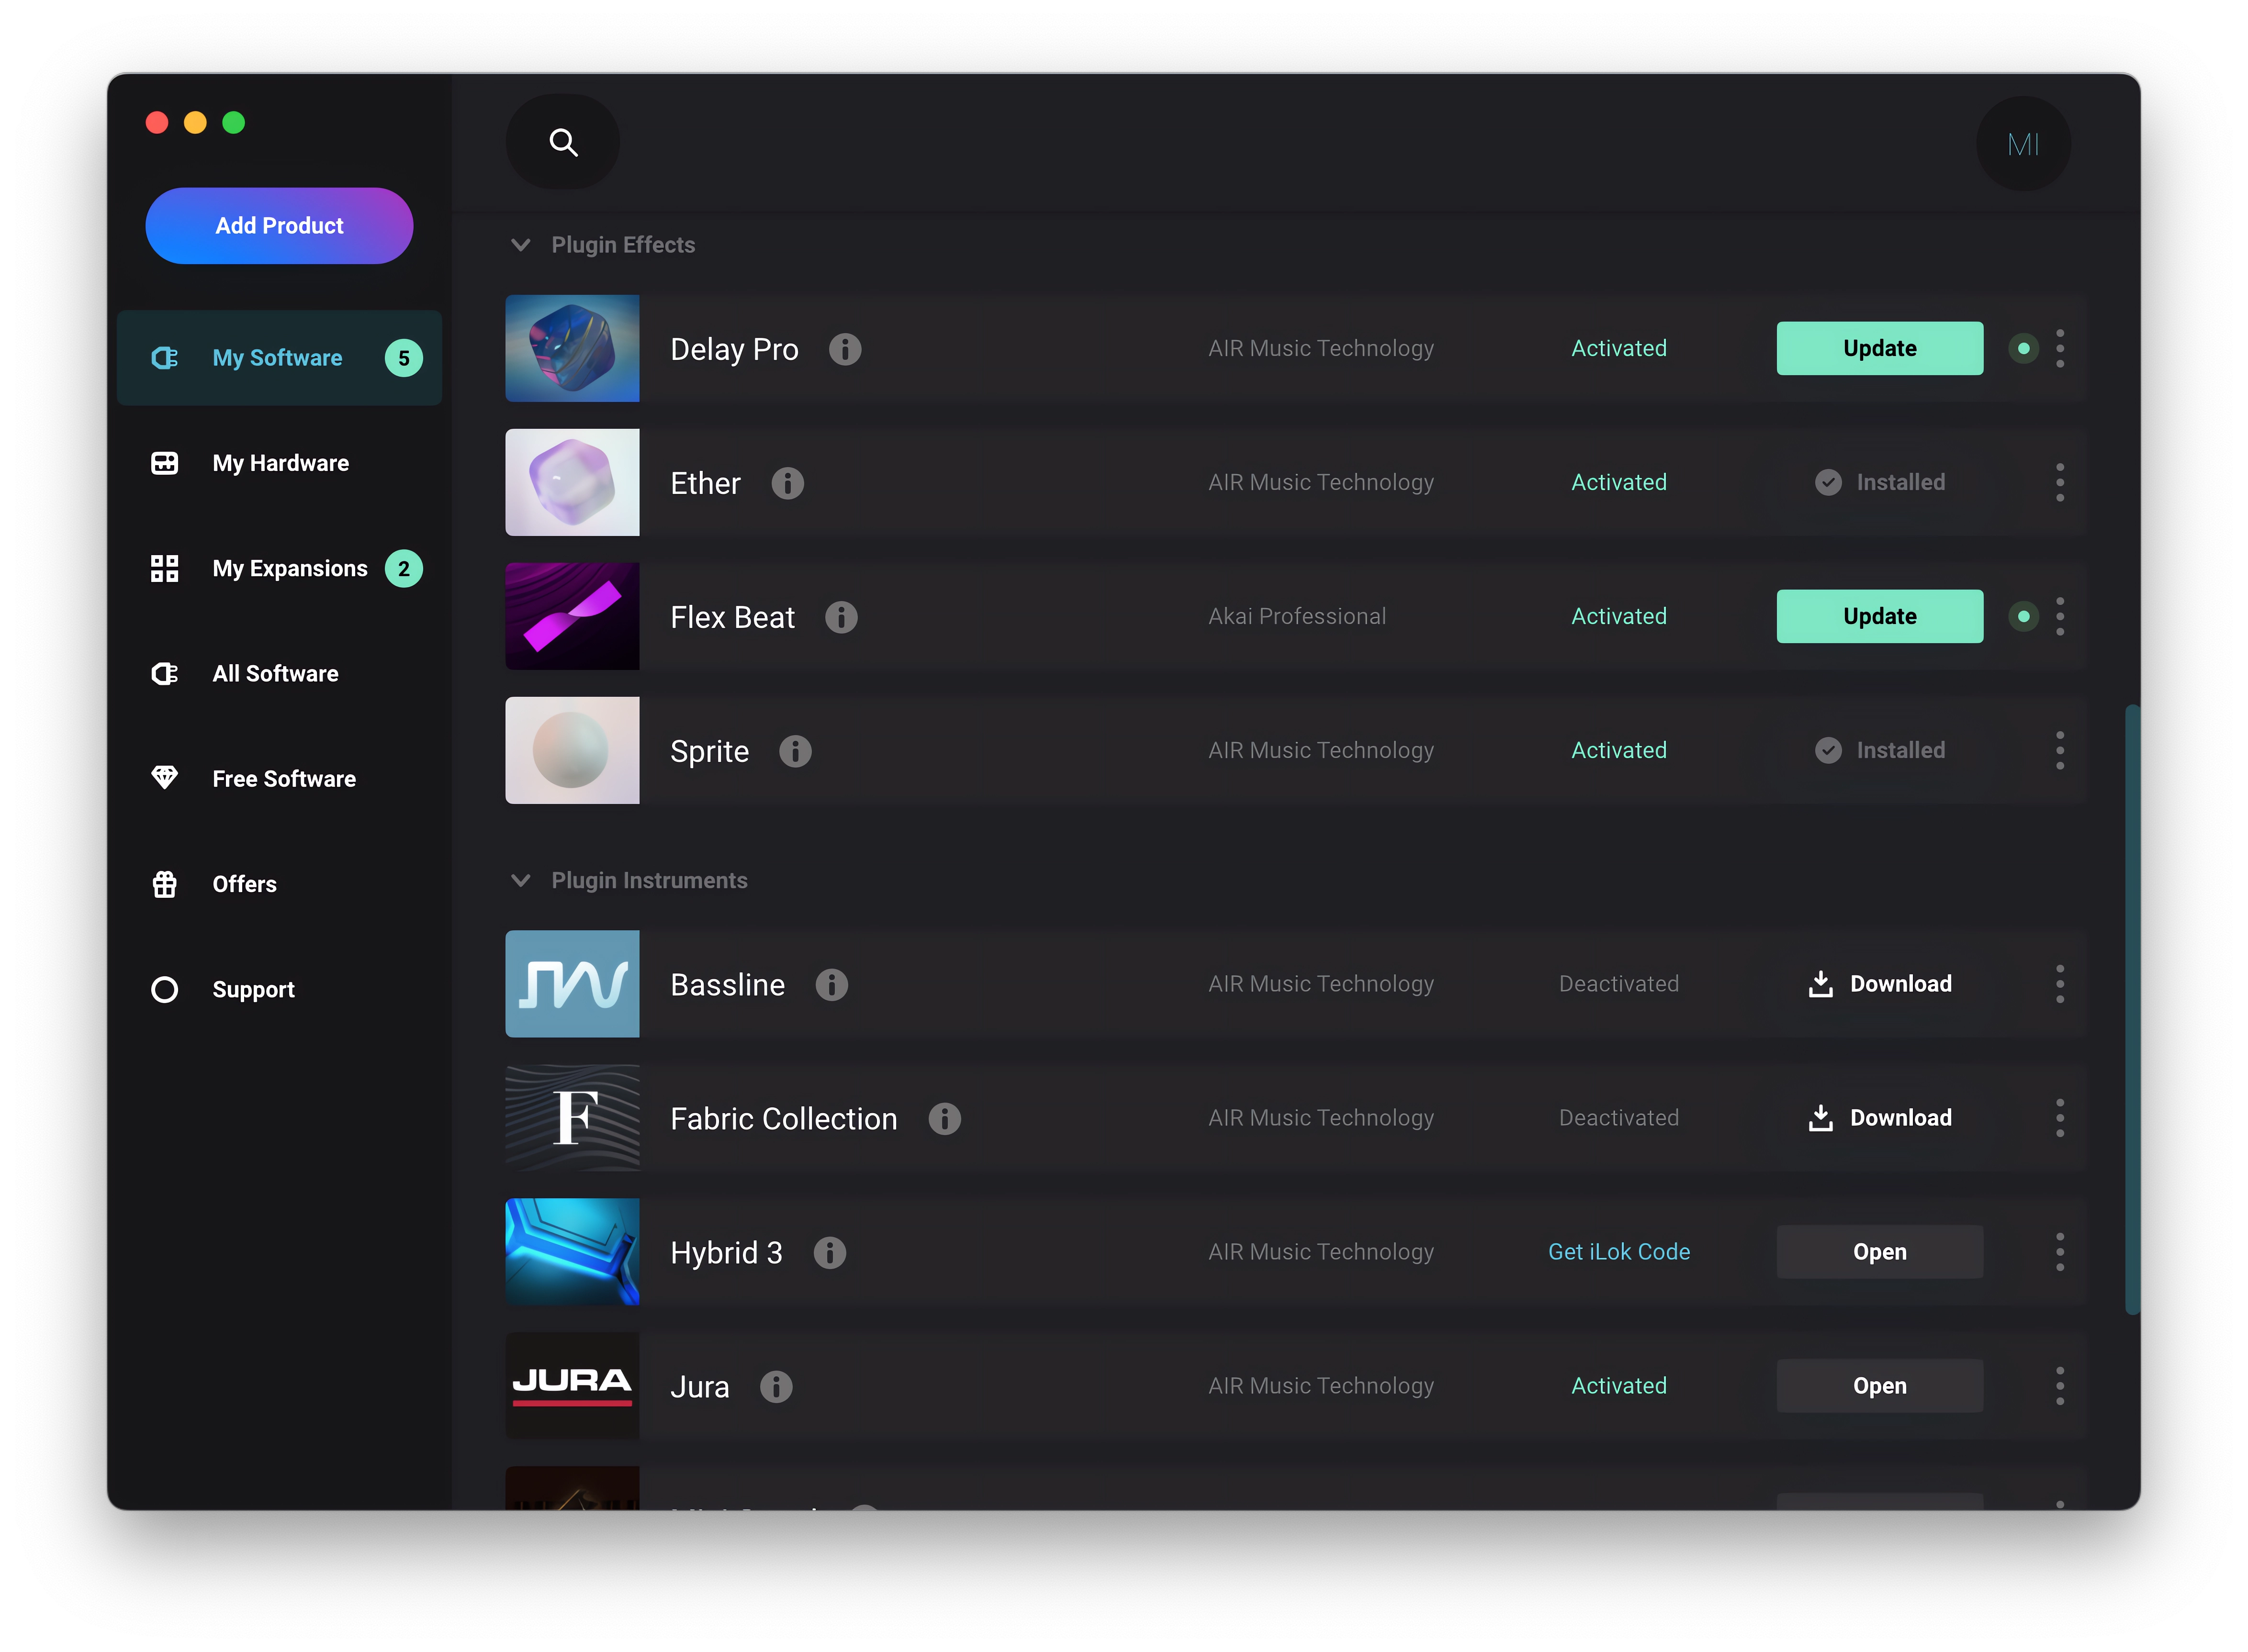
Task: Select the Bassline thumbnail
Action: [x=572, y=985]
